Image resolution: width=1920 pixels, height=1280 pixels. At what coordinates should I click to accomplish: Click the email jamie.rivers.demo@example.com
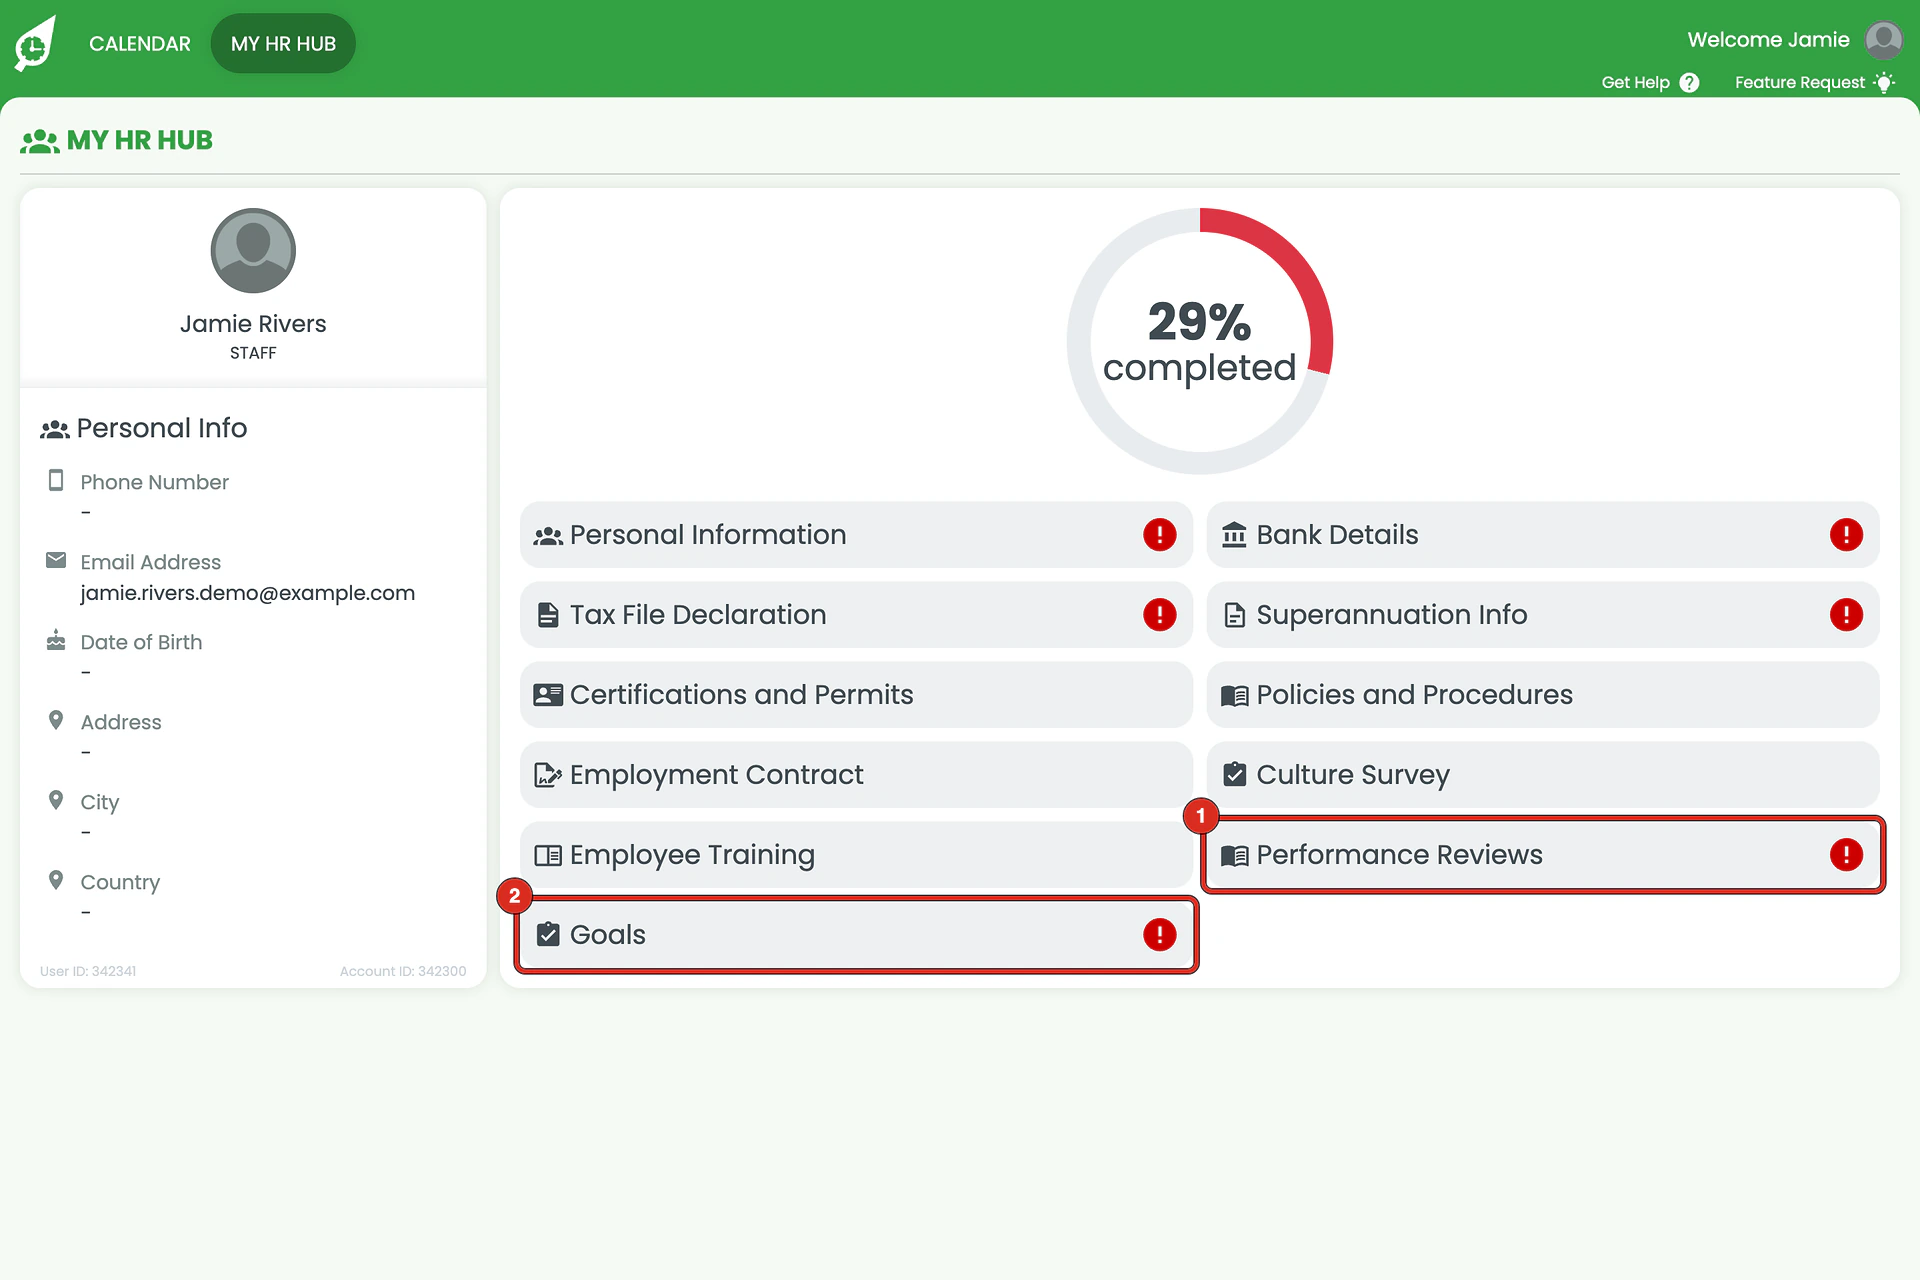[x=247, y=593]
